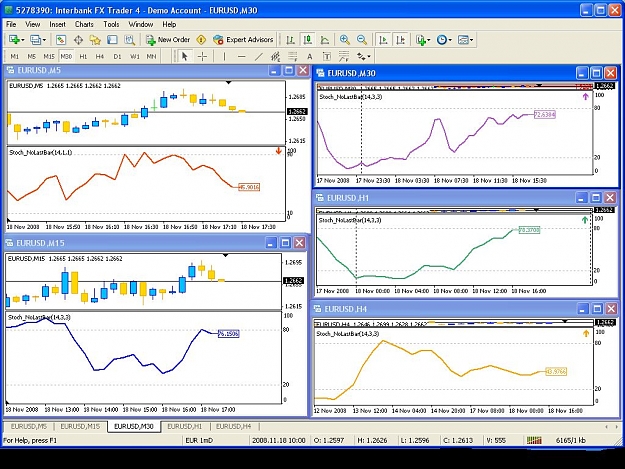Viewport: 625px width, 469px height.
Task: Switch to the EURUSD,M5 chart tab
Action: (x=29, y=426)
